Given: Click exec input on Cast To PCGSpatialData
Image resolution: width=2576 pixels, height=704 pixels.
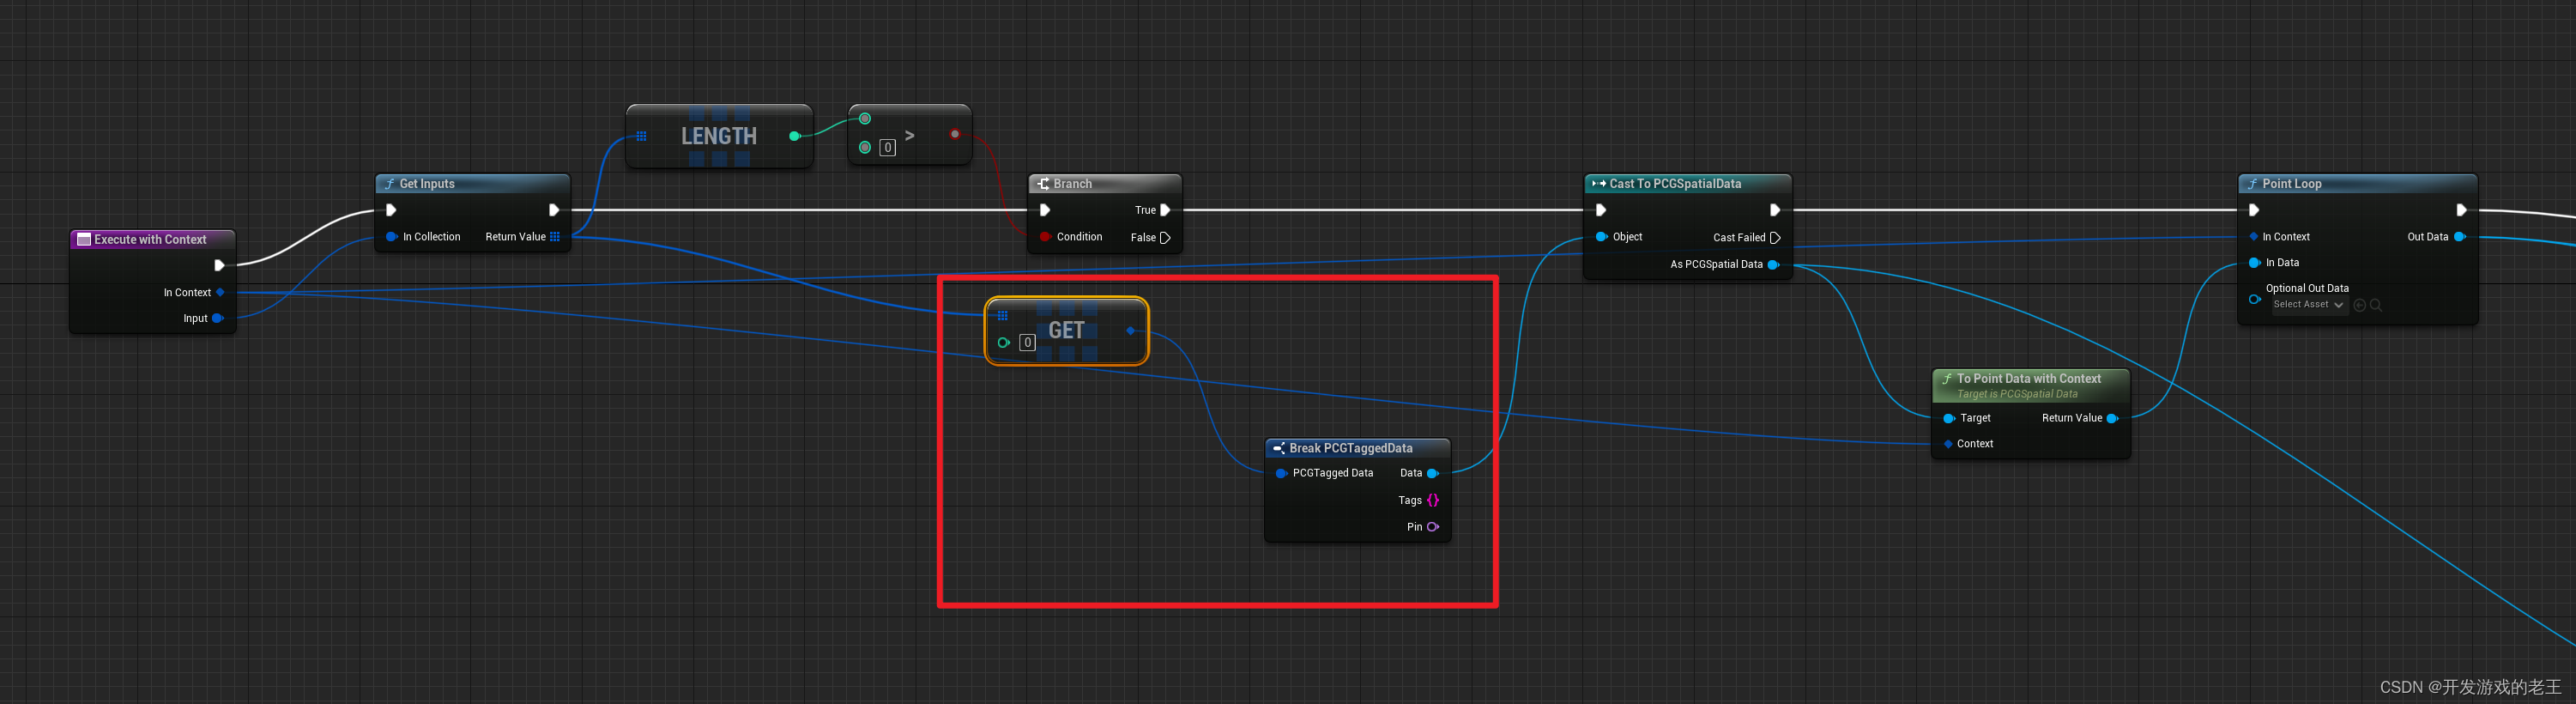Looking at the screenshot, I should click(x=1601, y=210).
